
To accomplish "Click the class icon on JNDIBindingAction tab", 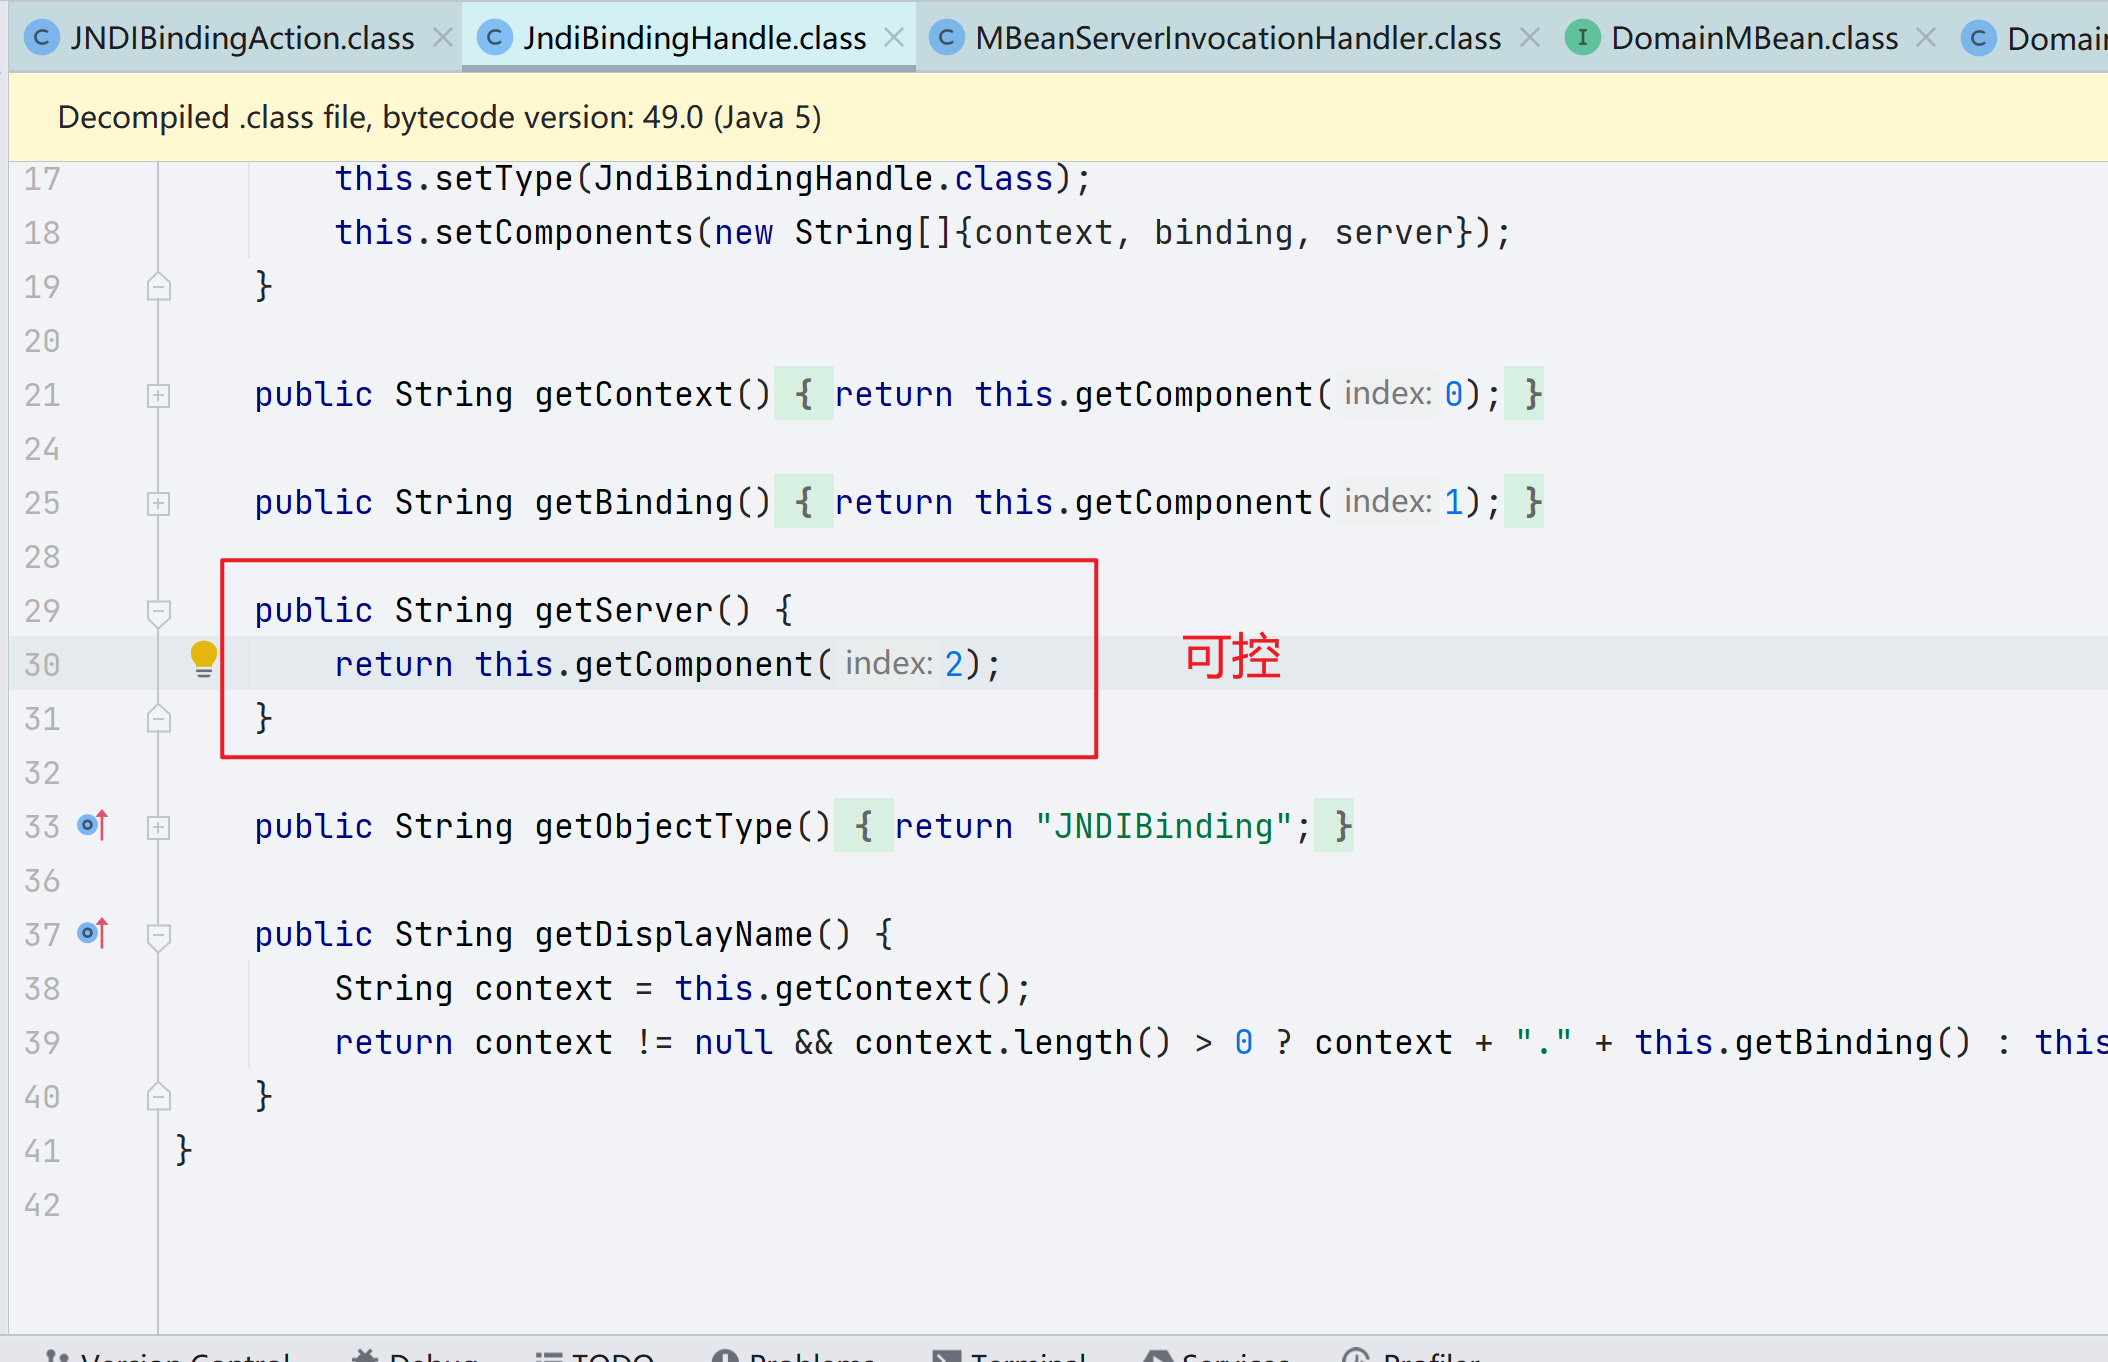I will pyautogui.click(x=41, y=38).
